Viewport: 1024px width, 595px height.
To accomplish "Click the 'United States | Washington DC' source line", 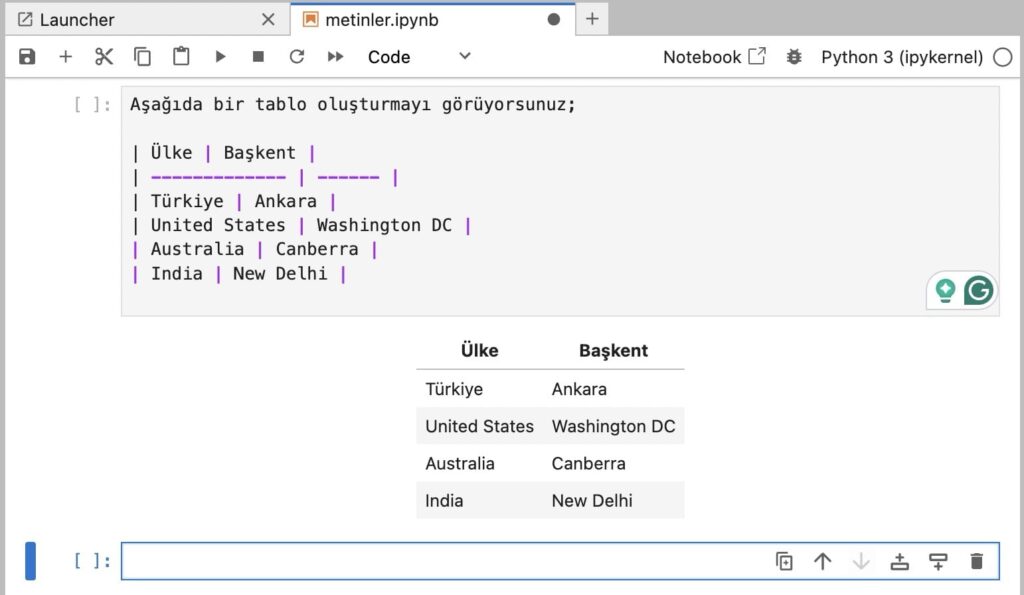I will coord(301,225).
